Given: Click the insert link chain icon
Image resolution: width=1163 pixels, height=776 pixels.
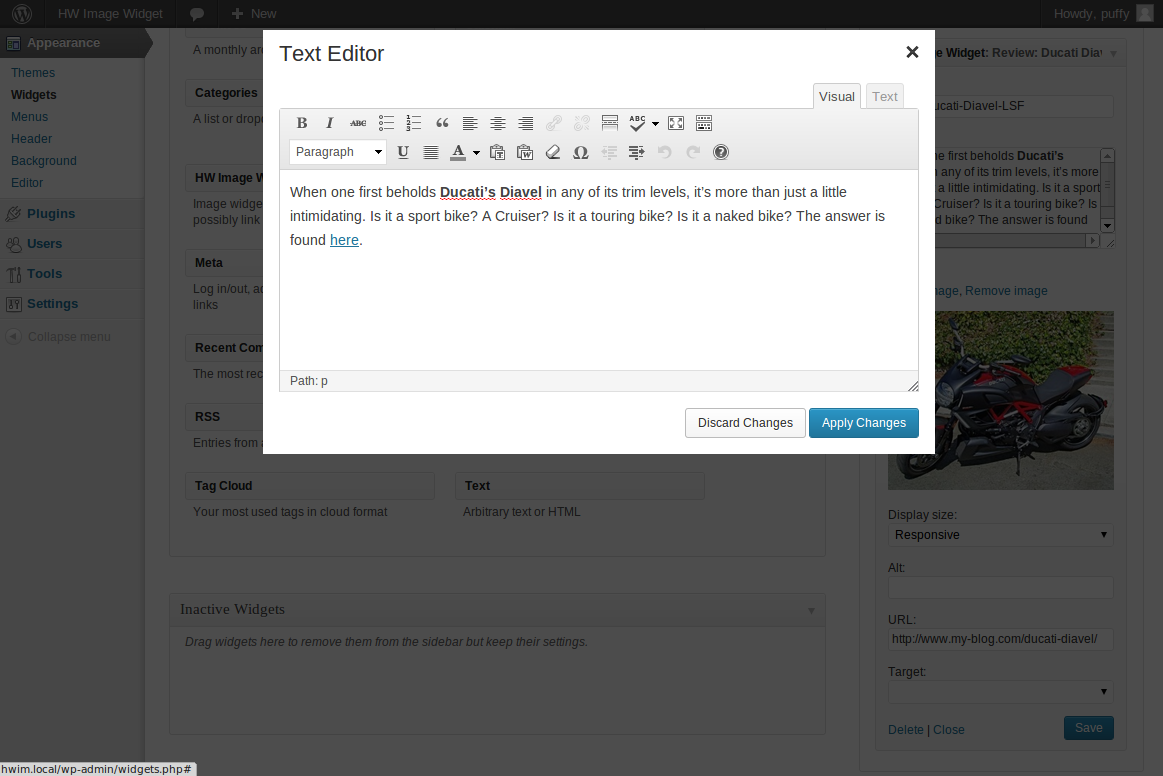Looking at the screenshot, I should [553, 123].
